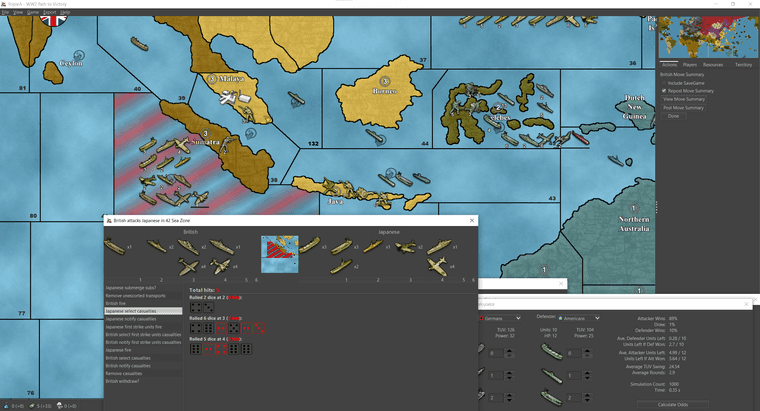
Task: Click View Move Summary button
Action: tap(683, 99)
